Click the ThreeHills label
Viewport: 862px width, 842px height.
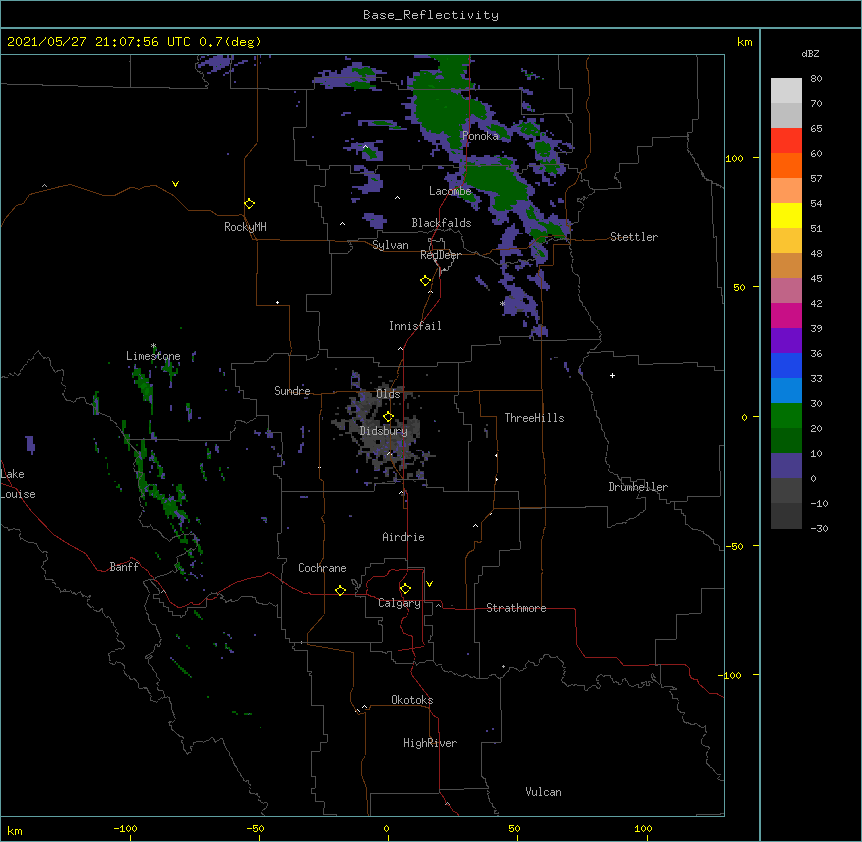(x=534, y=418)
